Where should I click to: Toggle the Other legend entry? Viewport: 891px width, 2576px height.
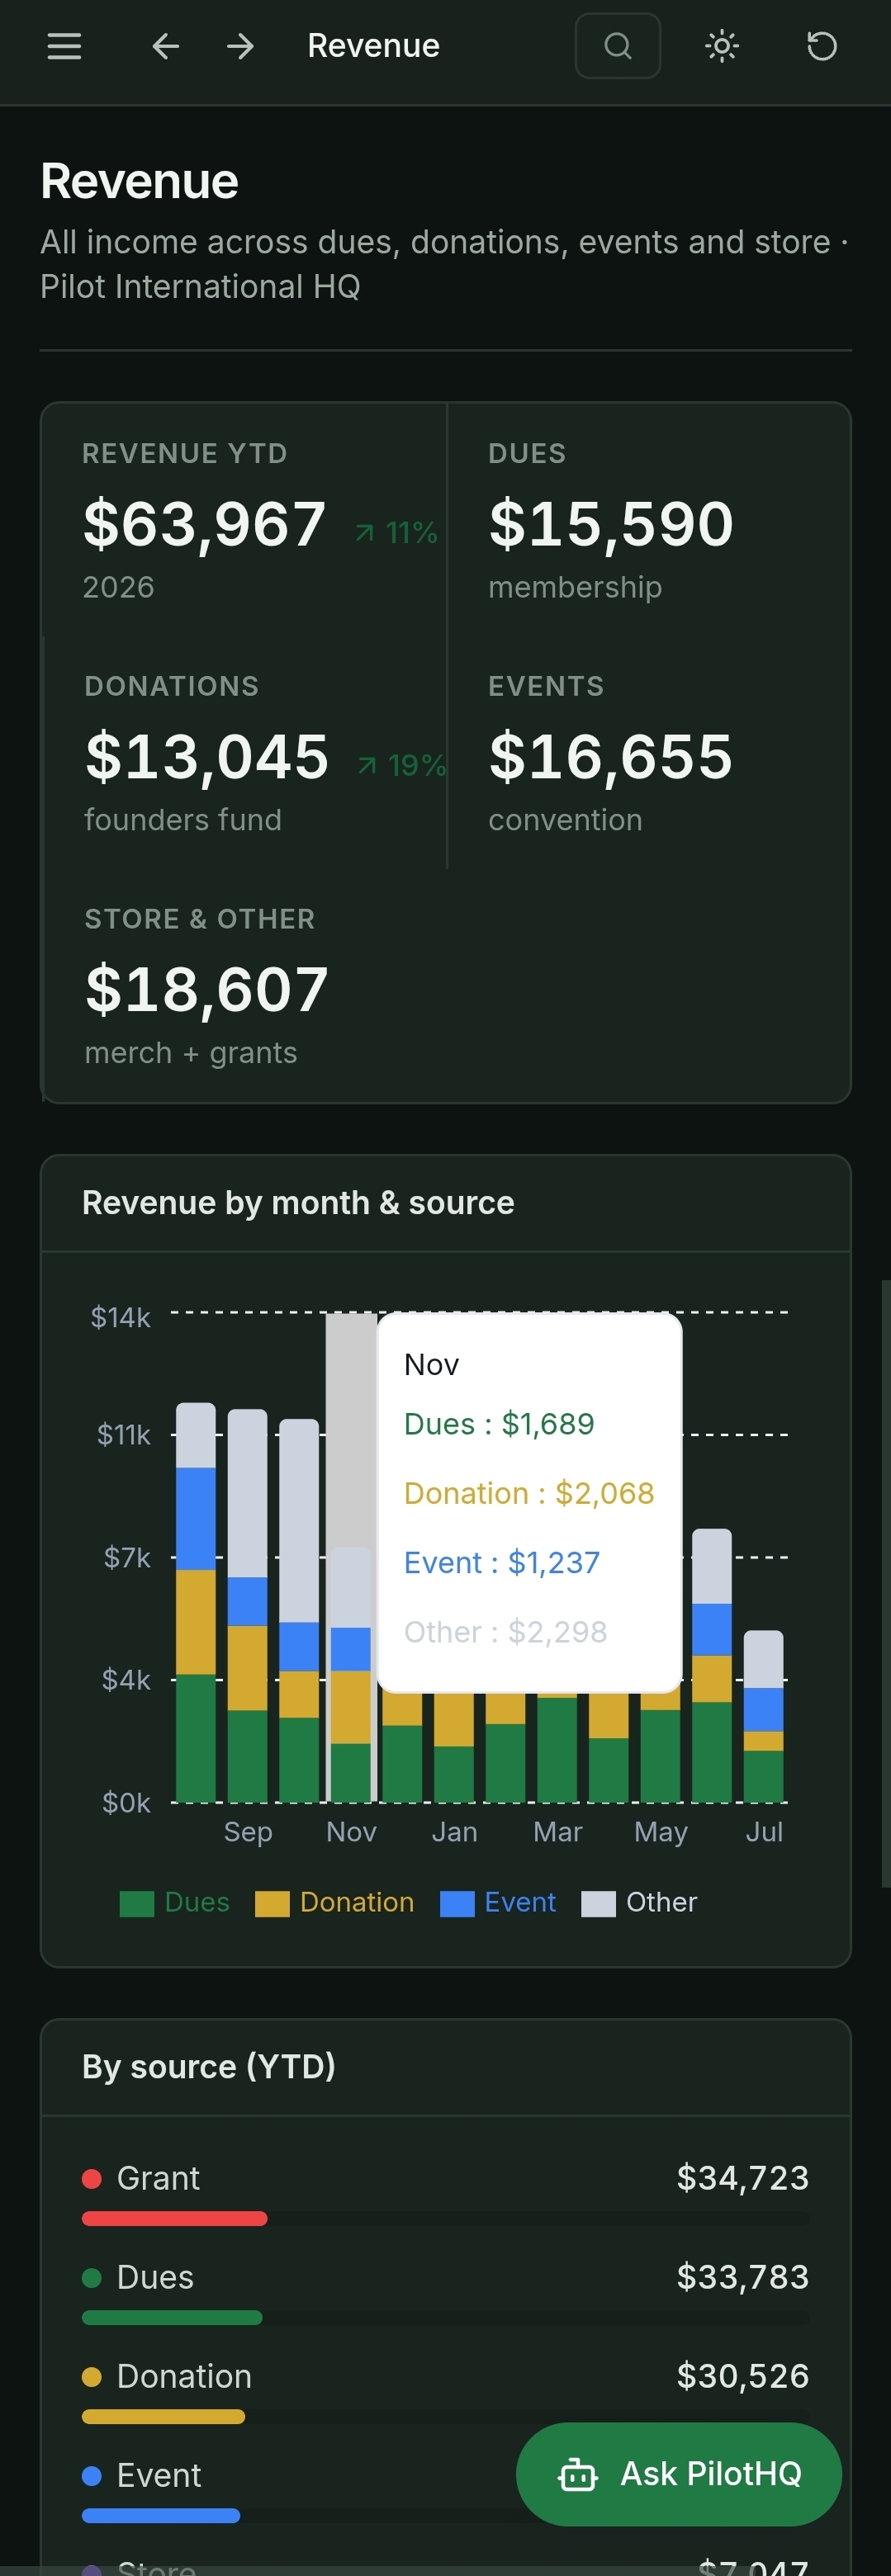pos(640,1902)
